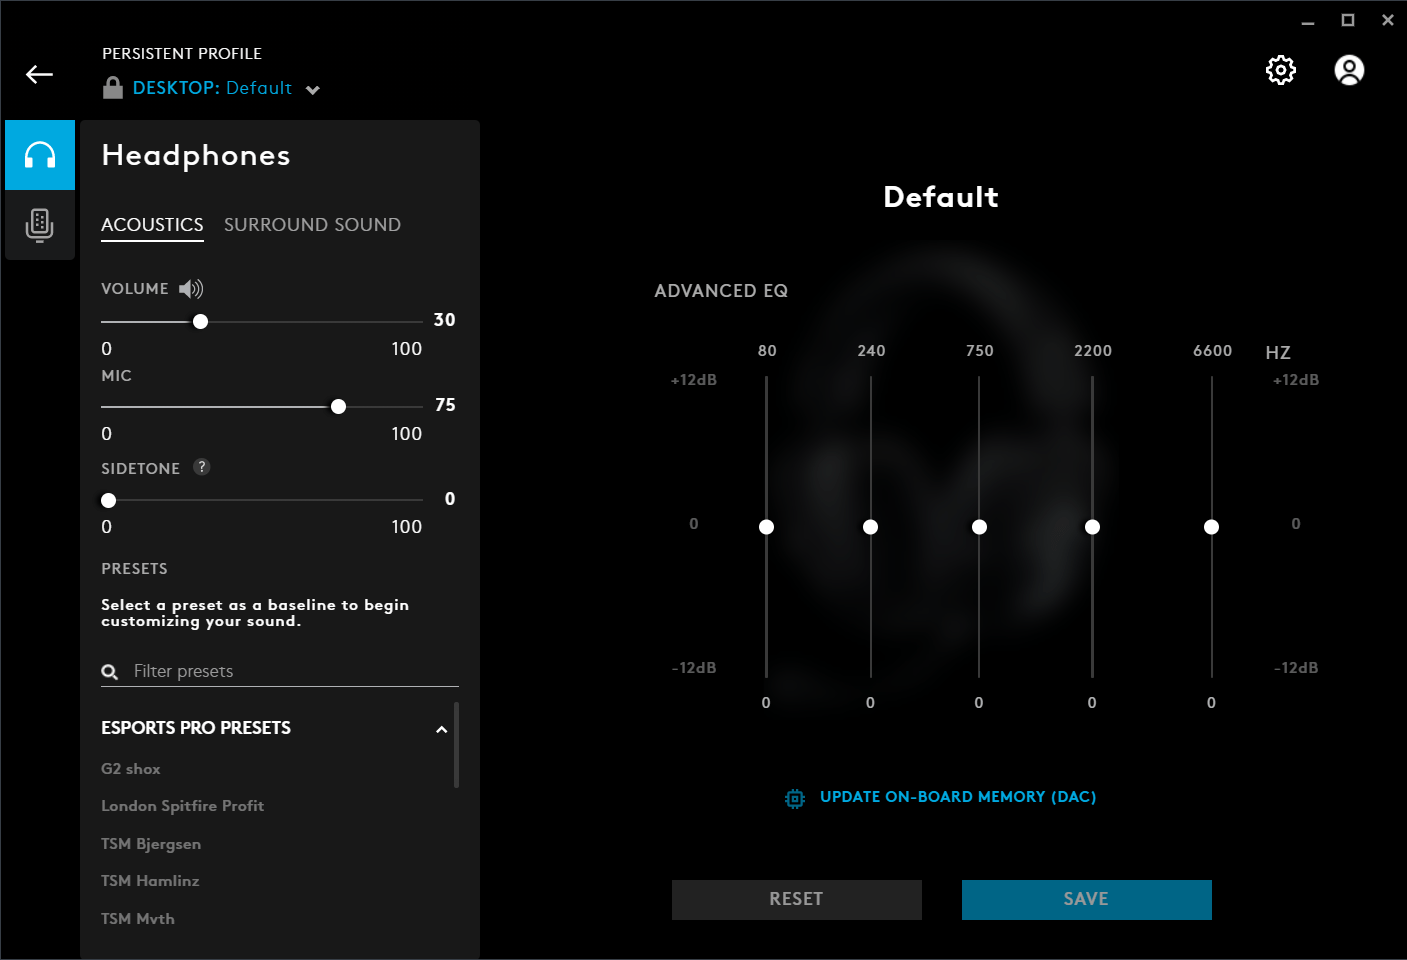The height and width of the screenshot is (960, 1407).
Task: Open the Headphones settings sidebar icon
Action: pos(40,155)
